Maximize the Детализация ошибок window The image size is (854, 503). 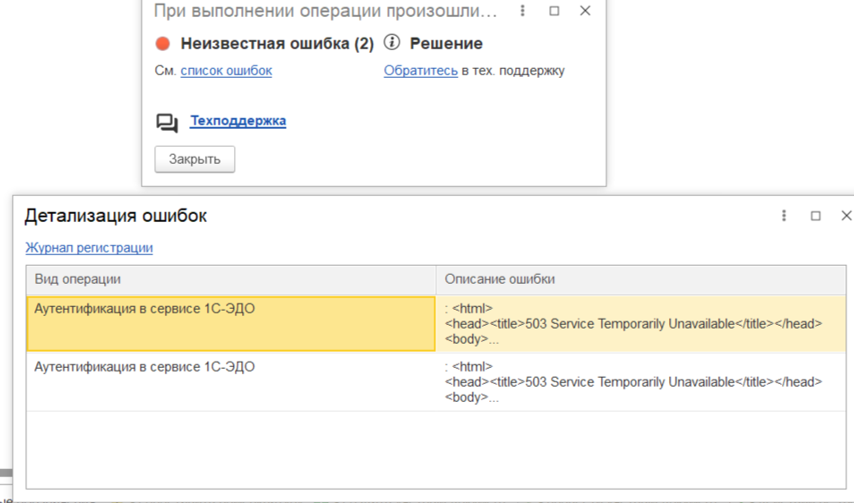[815, 216]
